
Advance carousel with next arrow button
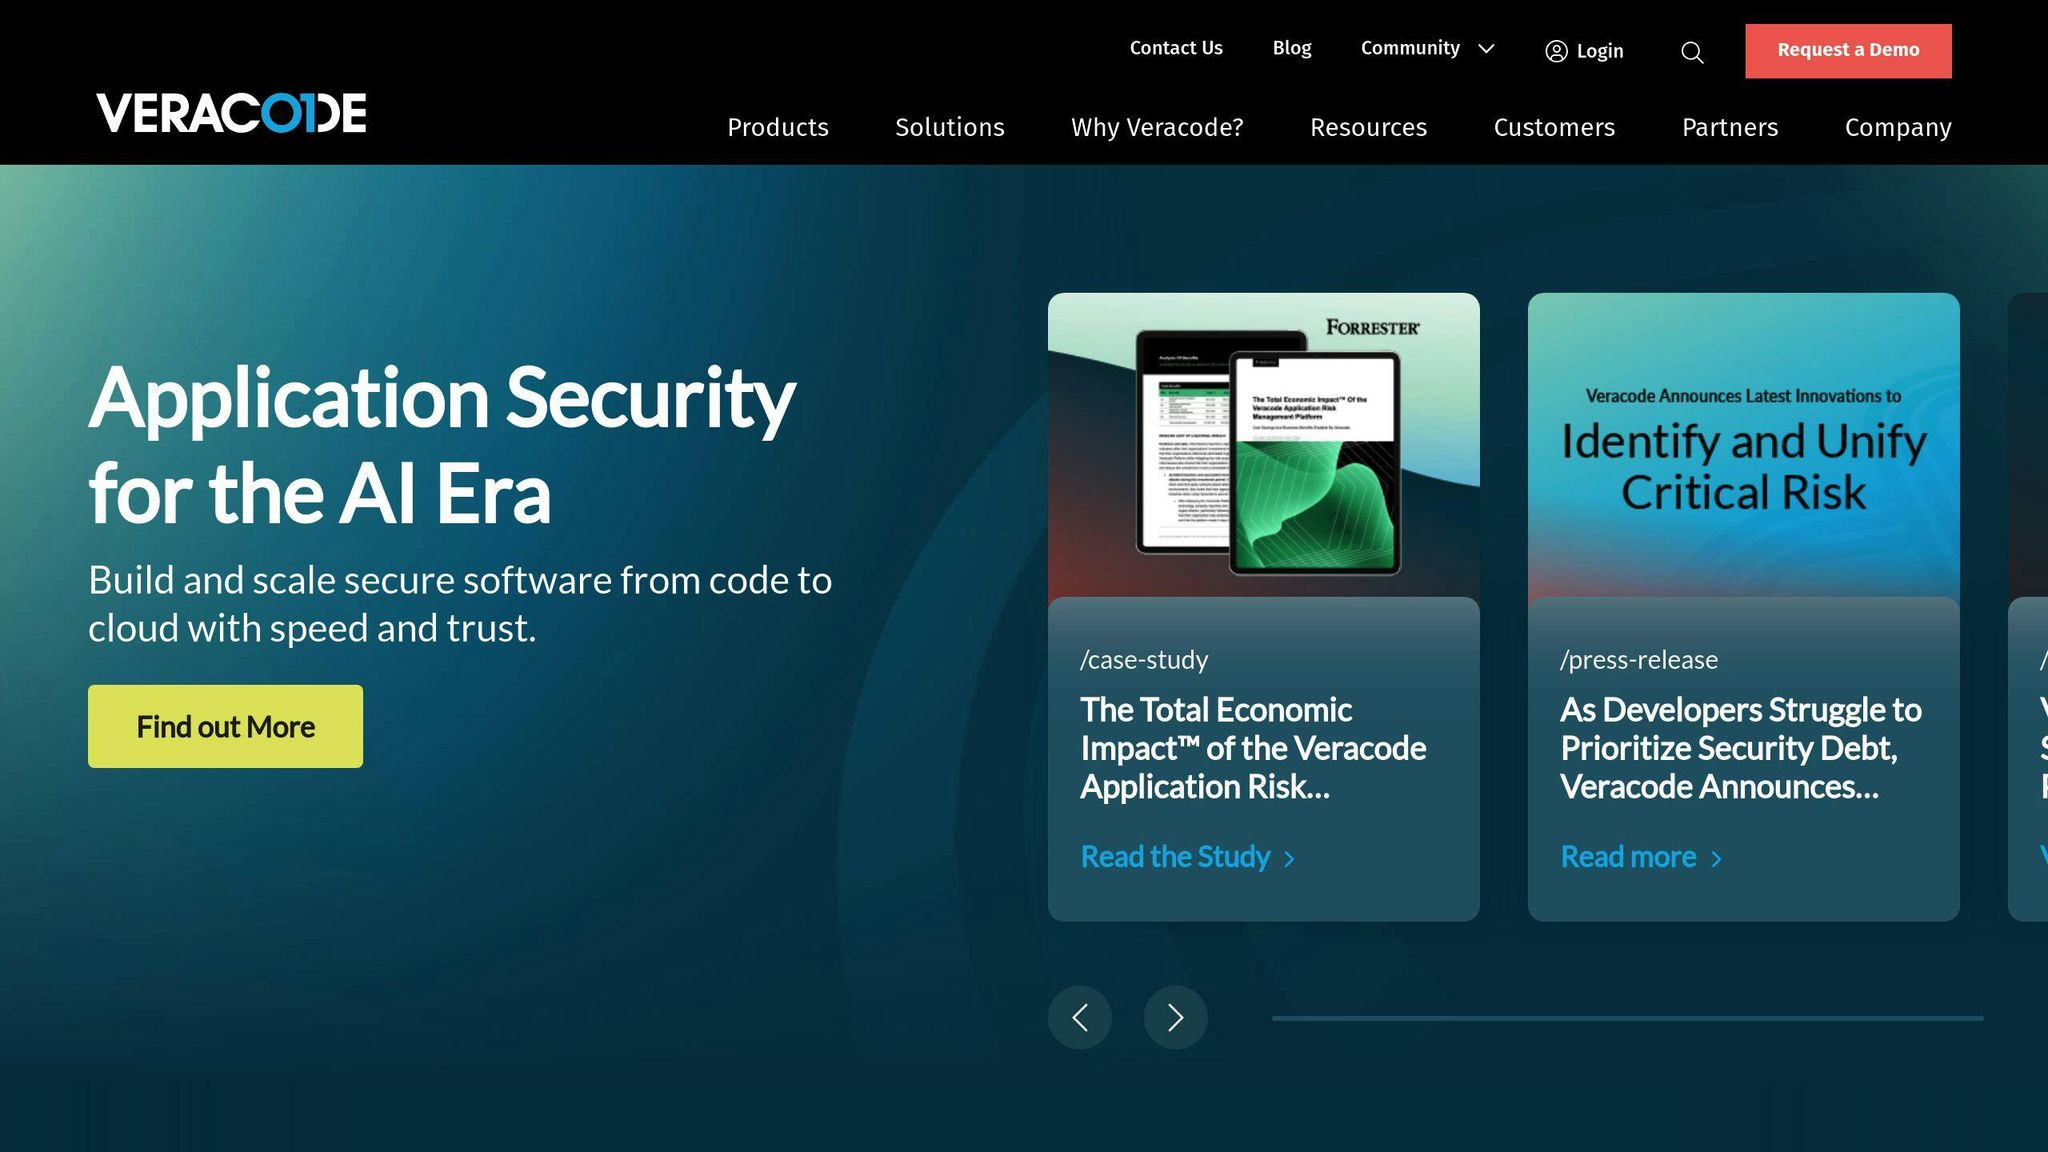(x=1175, y=1018)
